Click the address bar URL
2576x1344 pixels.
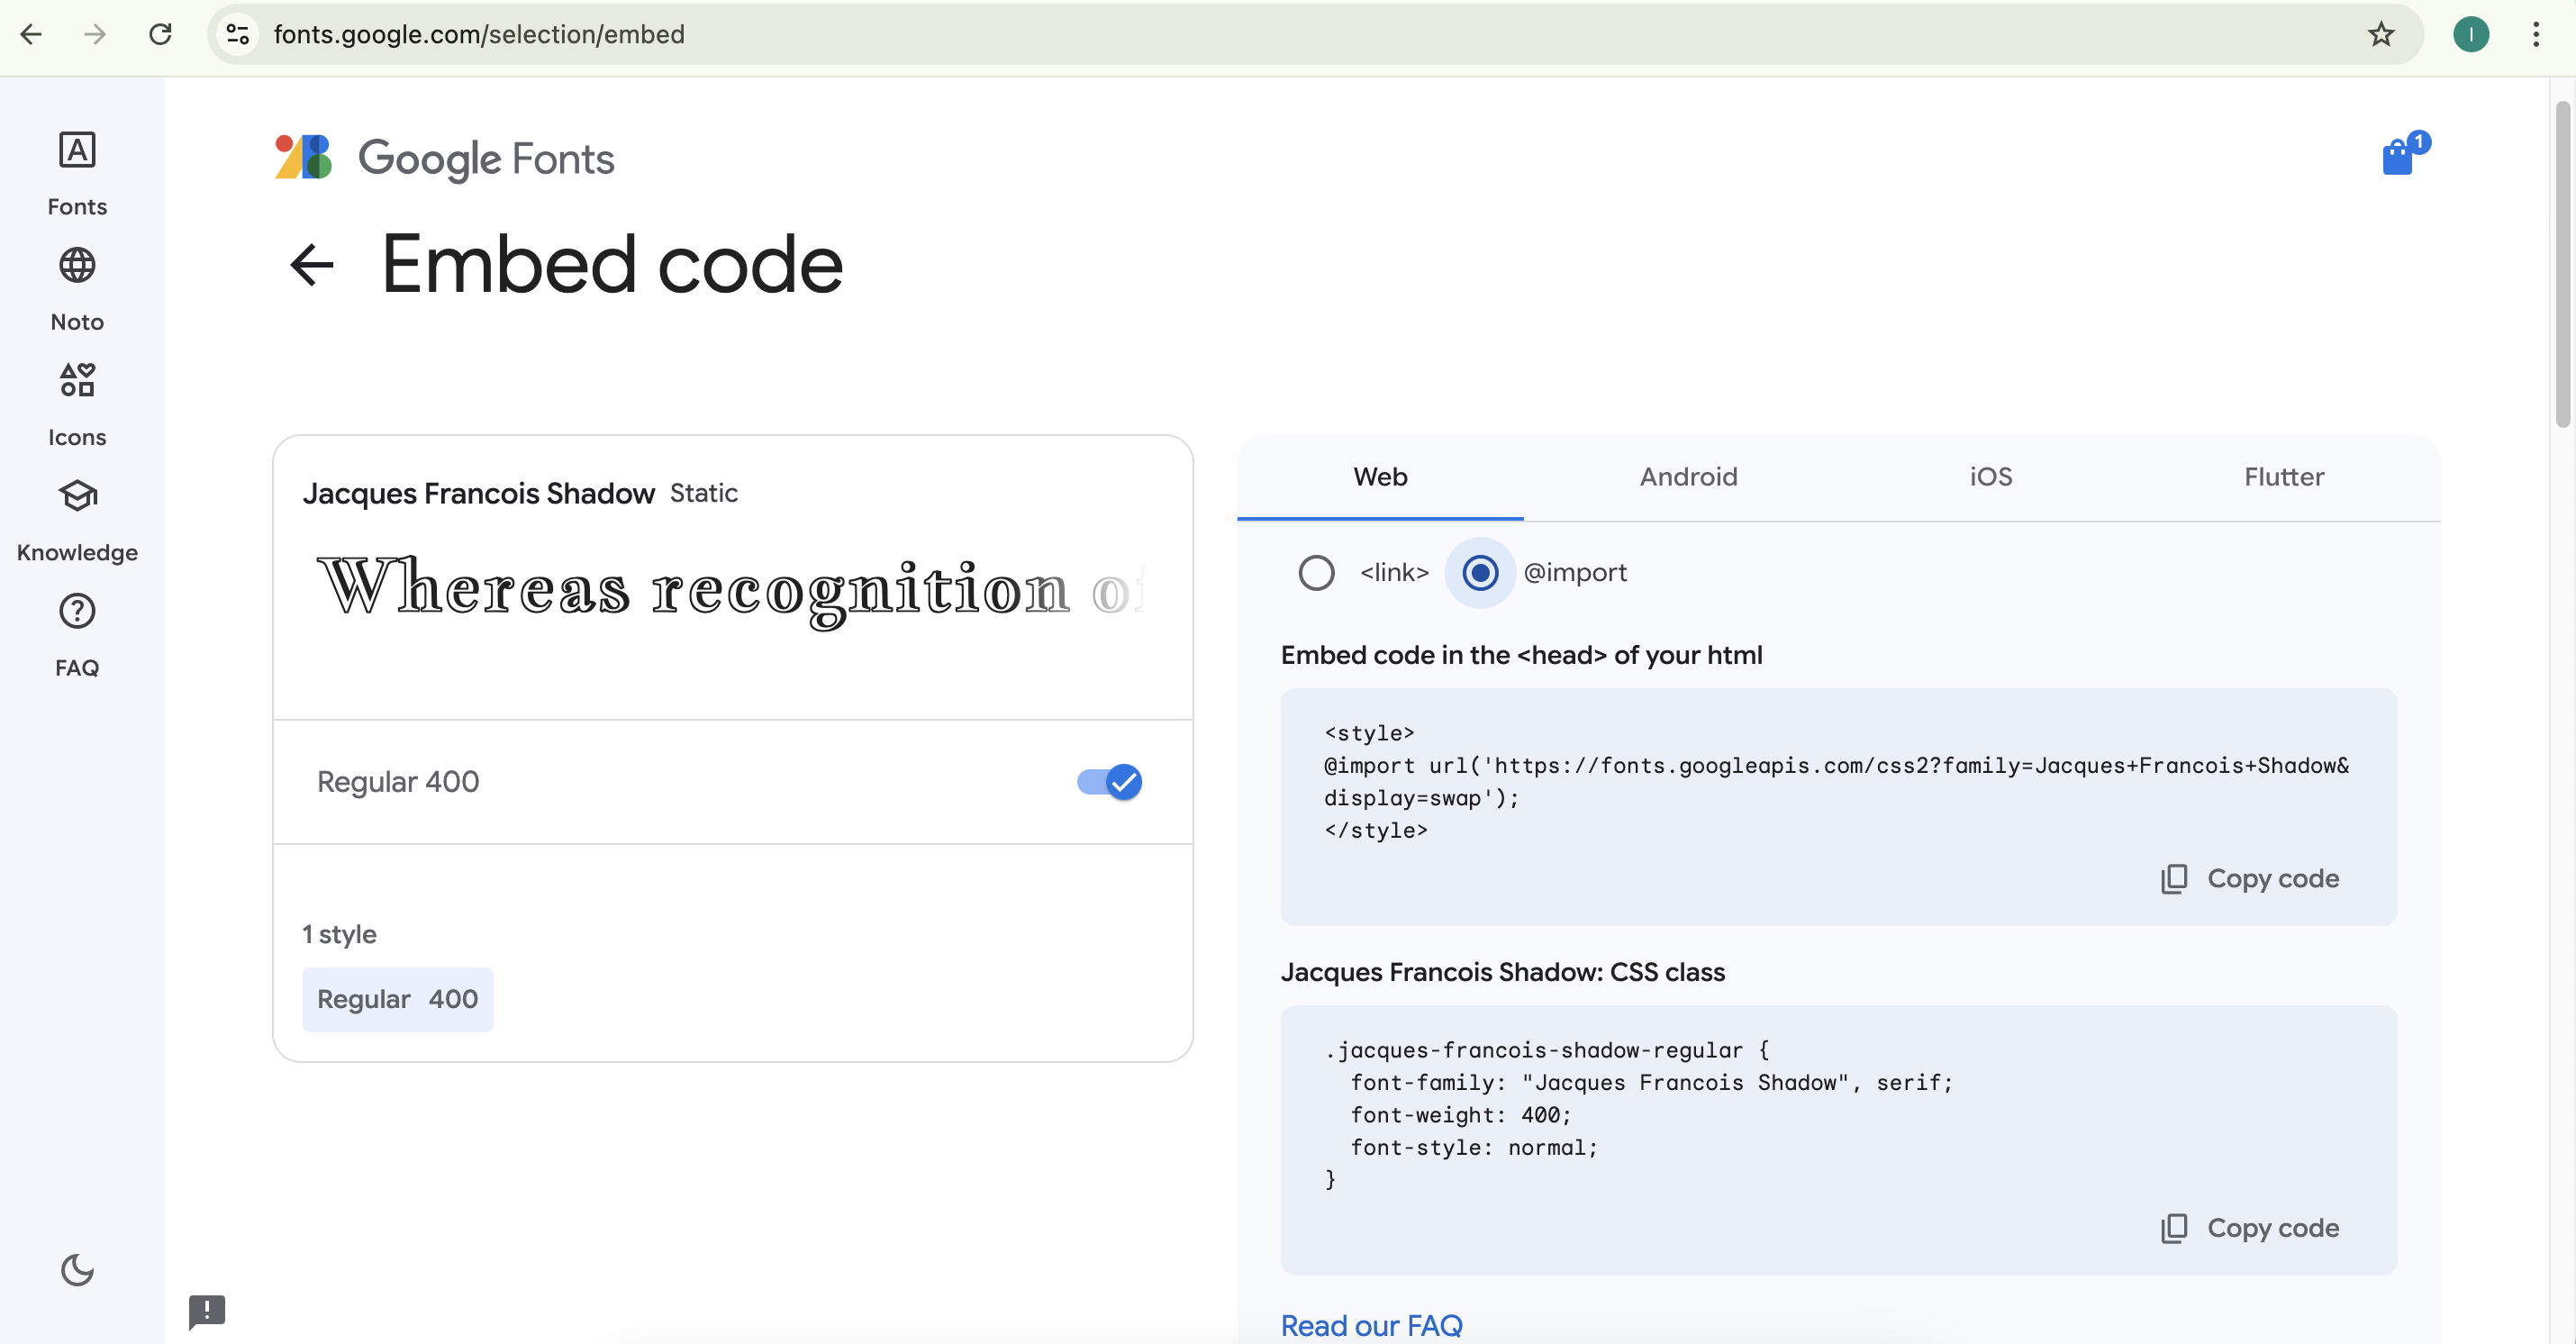(479, 34)
